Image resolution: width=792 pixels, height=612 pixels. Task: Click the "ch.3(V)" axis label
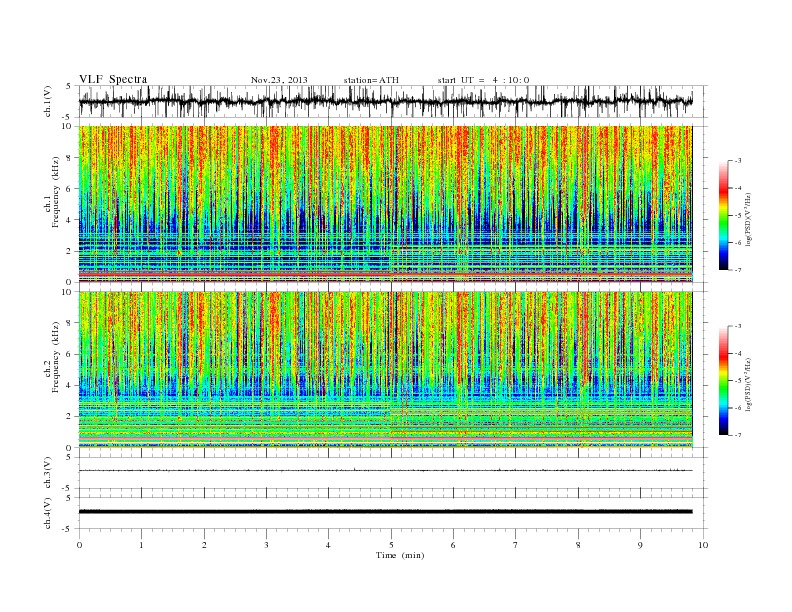pyautogui.click(x=48, y=473)
